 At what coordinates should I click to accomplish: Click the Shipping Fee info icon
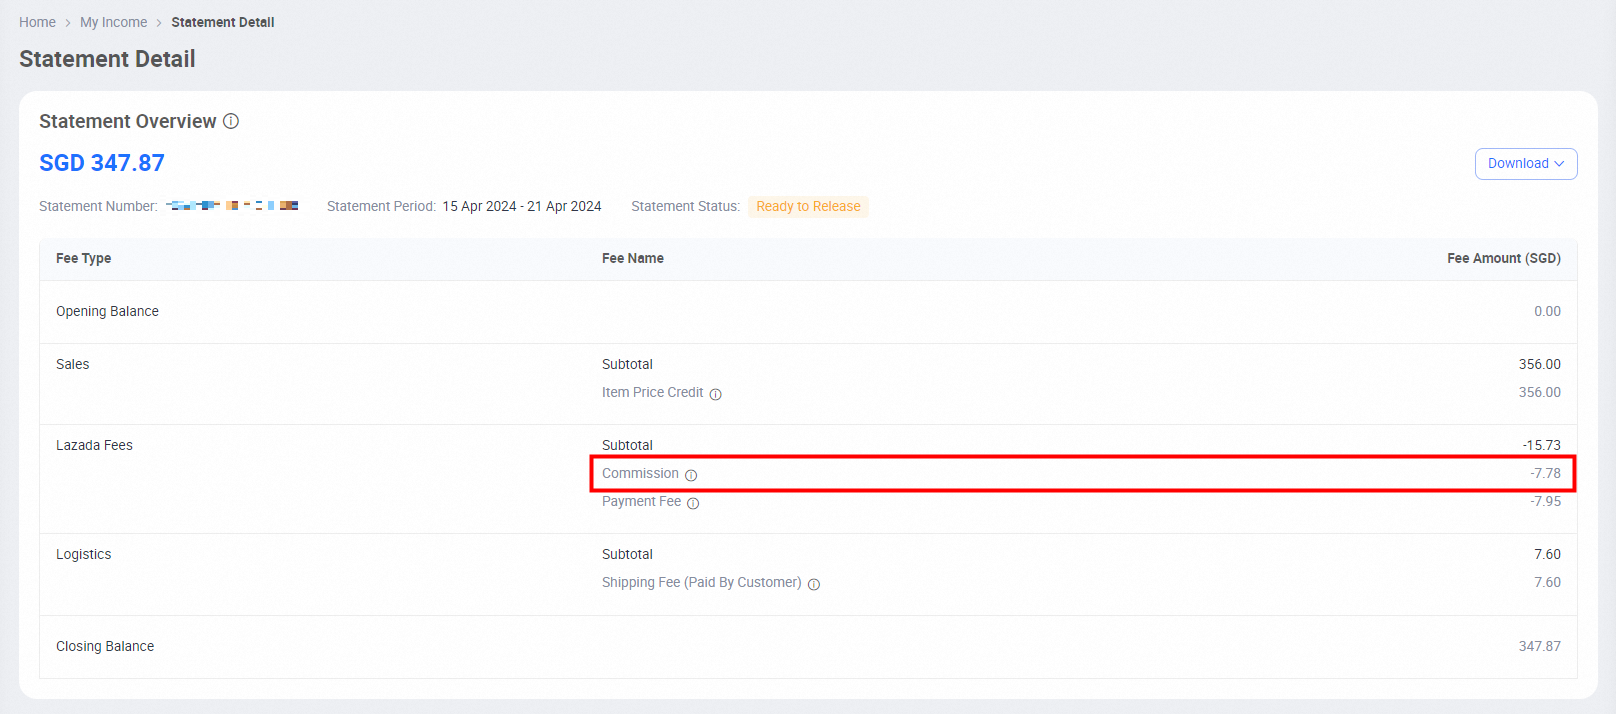[814, 584]
